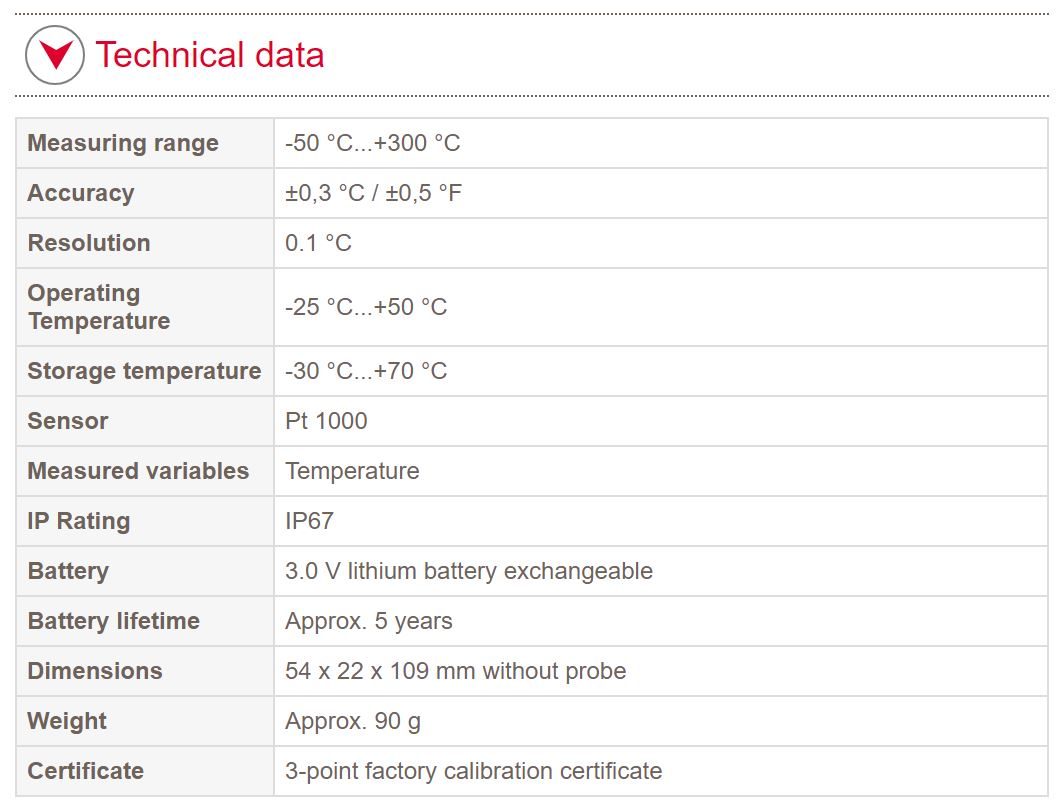Click the red chevron circle icon
This screenshot has width=1056, height=810.
54,54
